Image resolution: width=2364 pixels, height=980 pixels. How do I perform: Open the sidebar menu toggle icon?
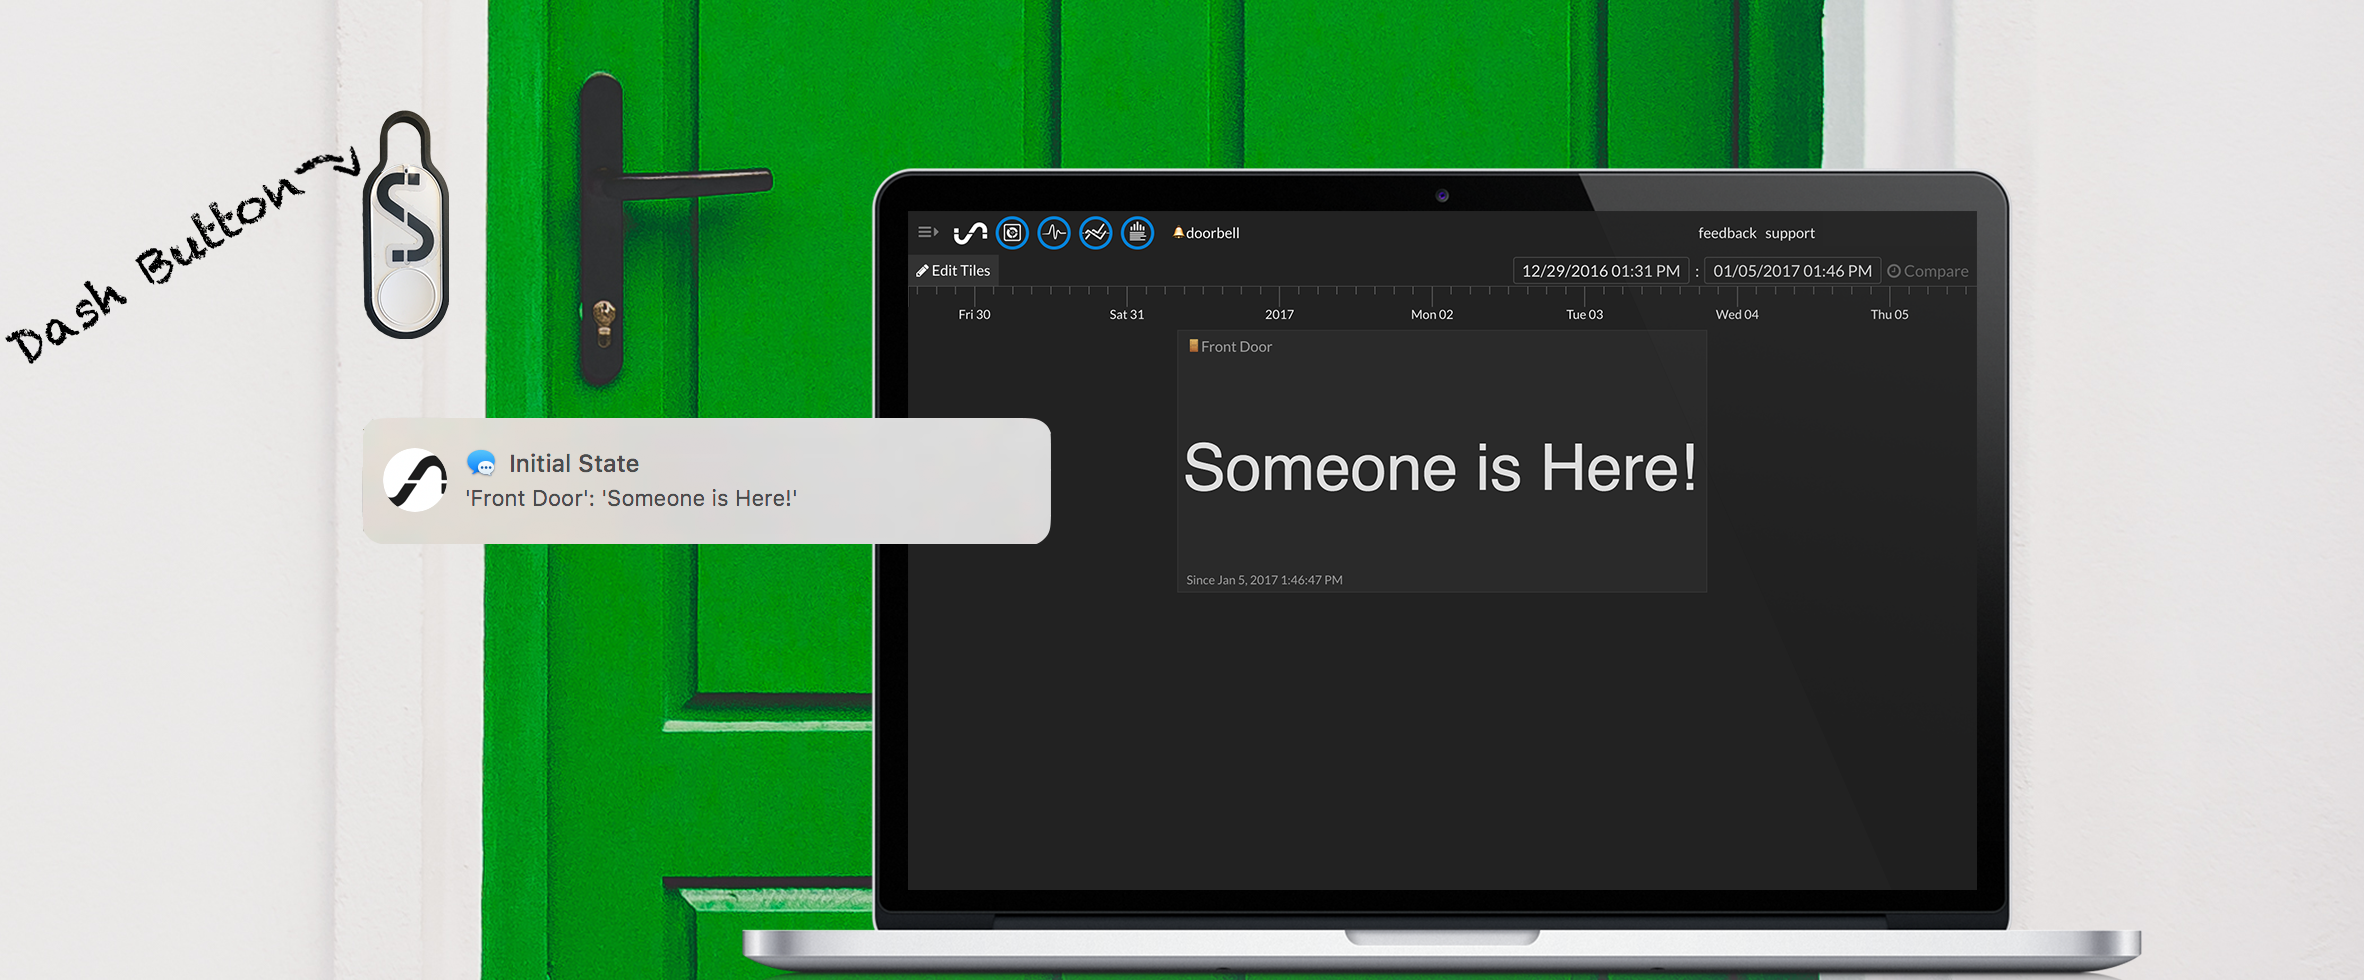(x=928, y=232)
